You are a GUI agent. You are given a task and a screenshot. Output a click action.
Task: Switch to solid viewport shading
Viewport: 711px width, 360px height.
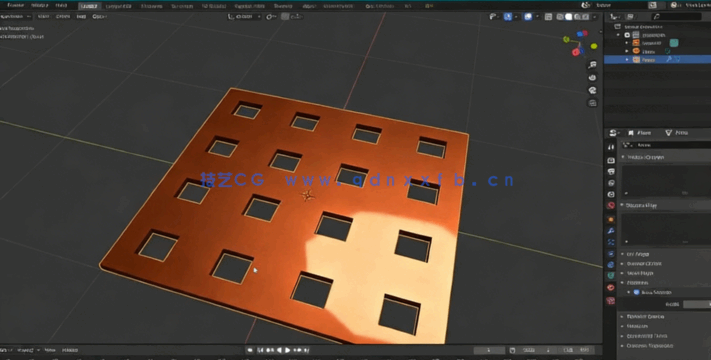pos(569,16)
